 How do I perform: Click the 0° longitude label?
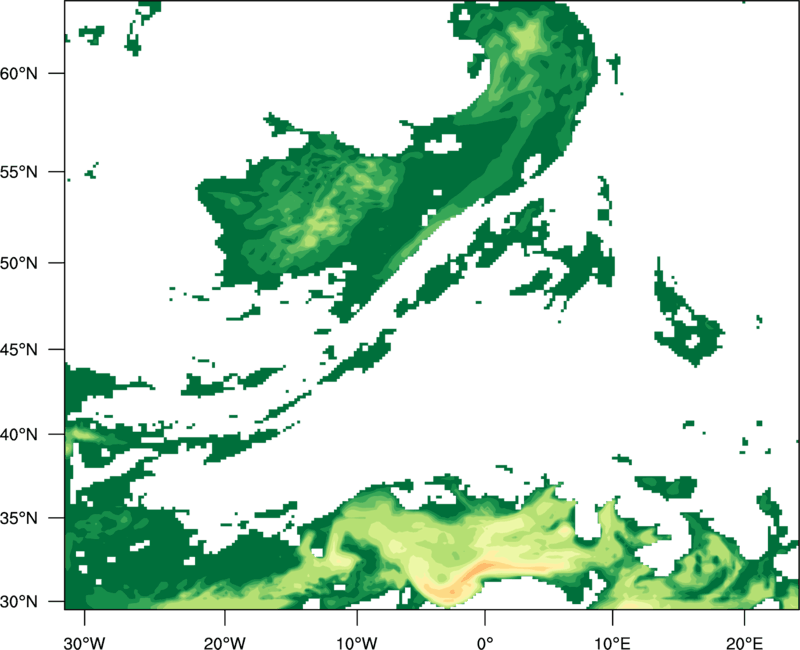pyautogui.click(x=485, y=643)
